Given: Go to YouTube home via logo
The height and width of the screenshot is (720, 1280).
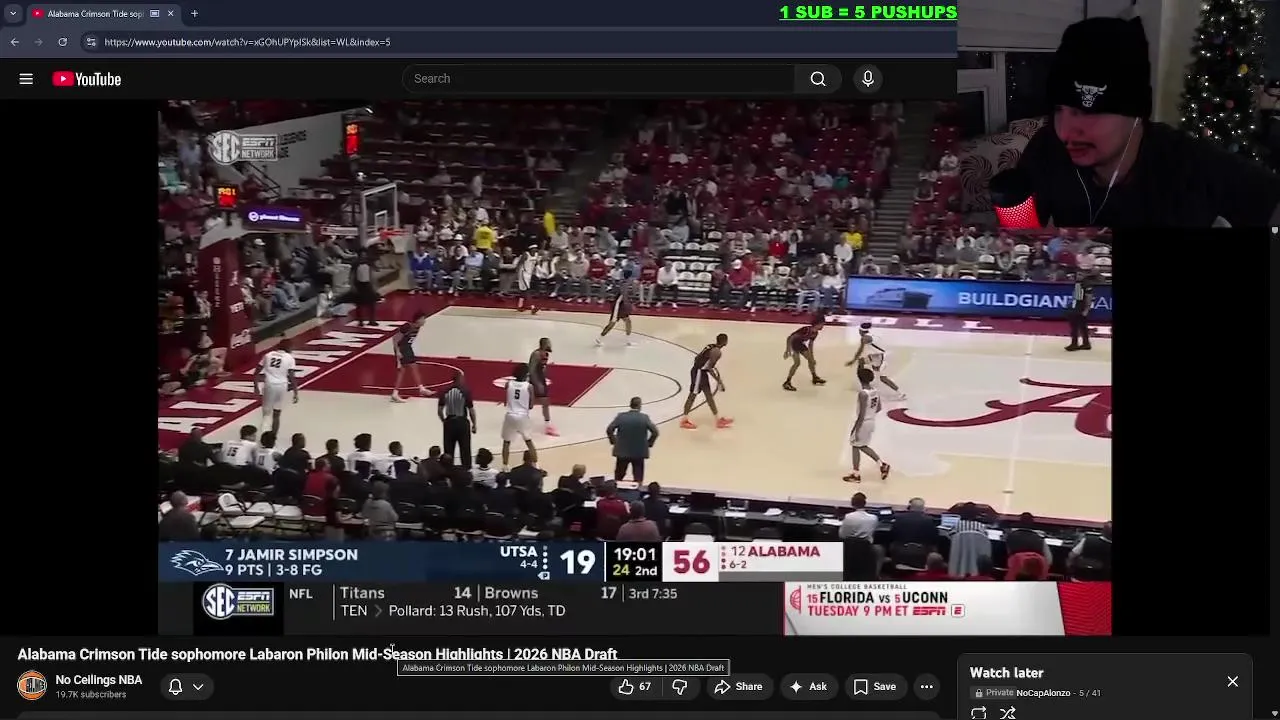Looking at the screenshot, I should coord(87,79).
